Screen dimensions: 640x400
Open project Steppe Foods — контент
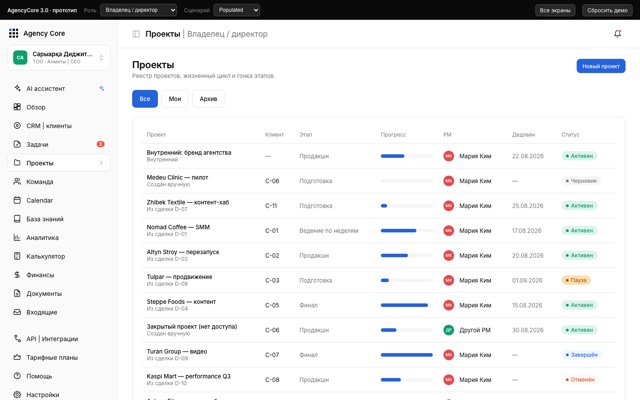[x=181, y=302]
